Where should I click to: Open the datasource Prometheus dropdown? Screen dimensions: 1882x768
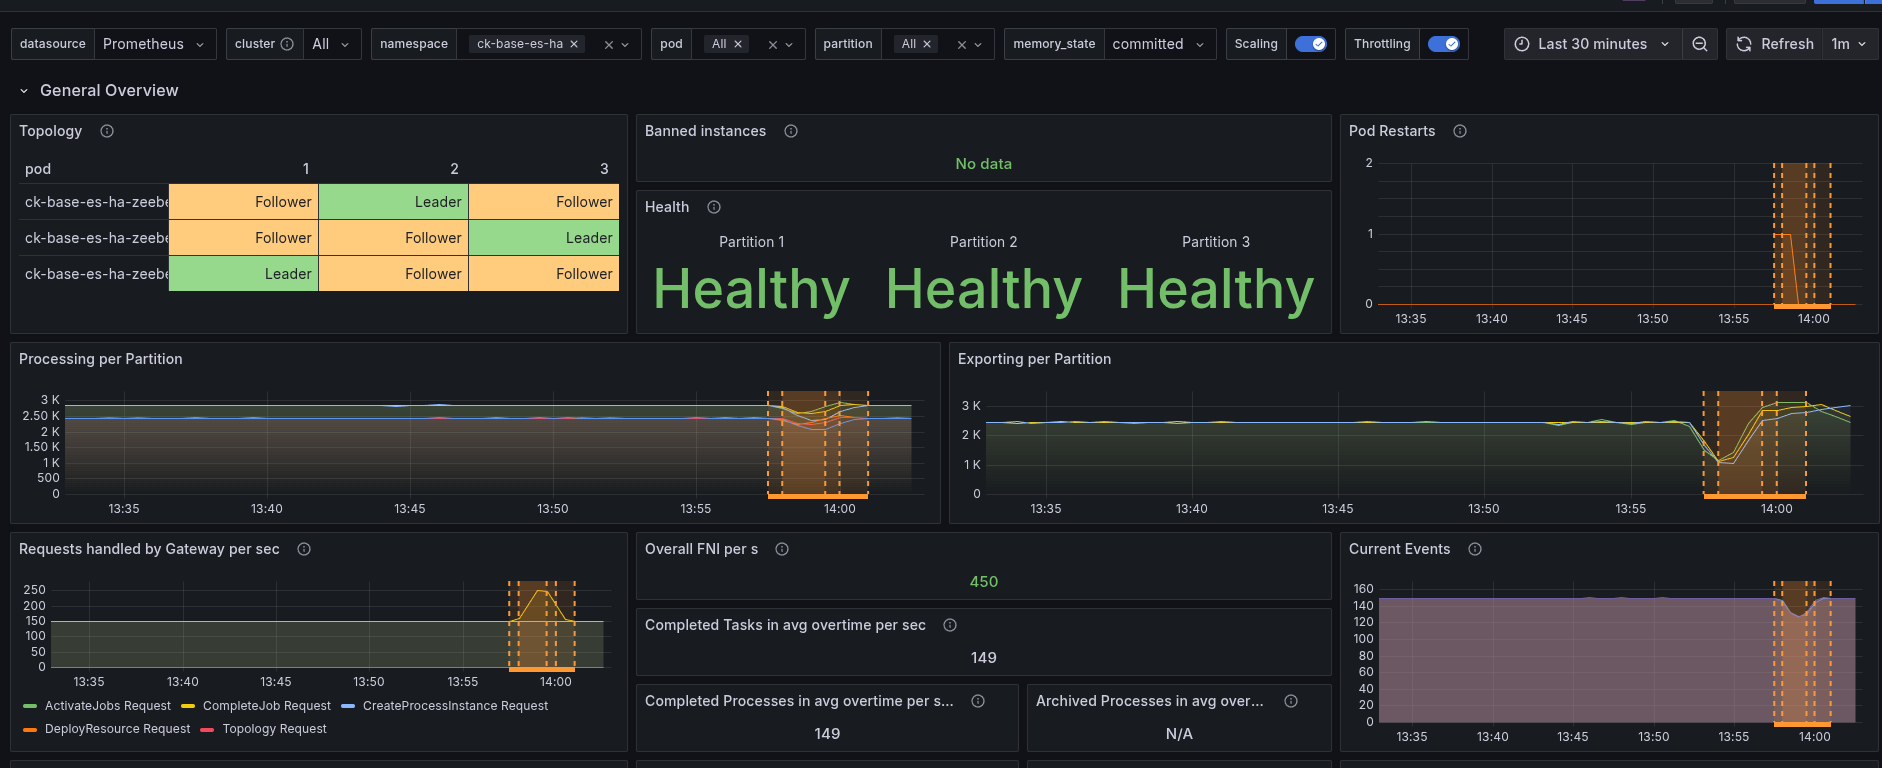point(155,44)
